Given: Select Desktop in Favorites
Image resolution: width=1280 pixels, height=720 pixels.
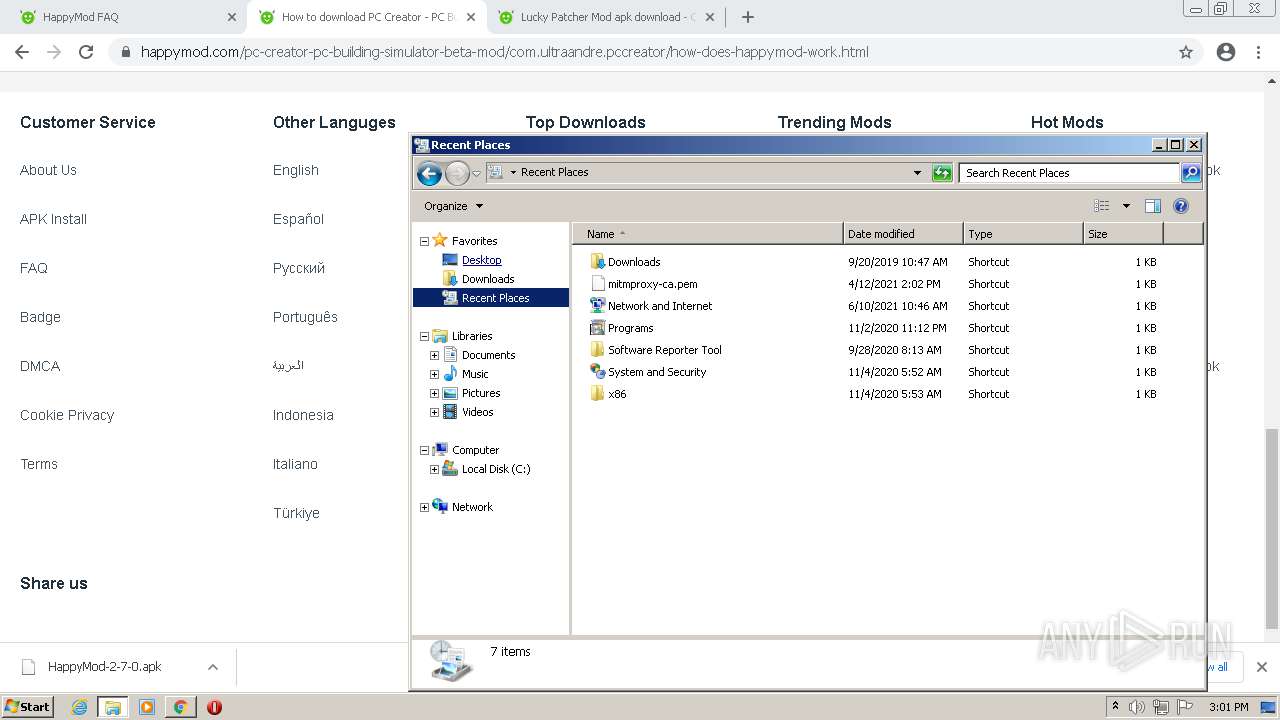Looking at the screenshot, I should pos(481,260).
